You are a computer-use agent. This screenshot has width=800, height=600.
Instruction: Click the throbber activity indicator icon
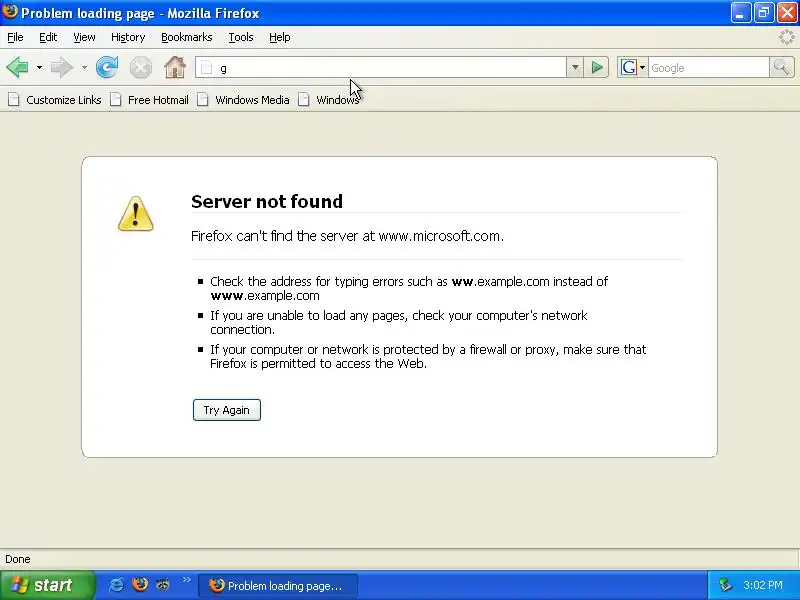coord(787,37)
